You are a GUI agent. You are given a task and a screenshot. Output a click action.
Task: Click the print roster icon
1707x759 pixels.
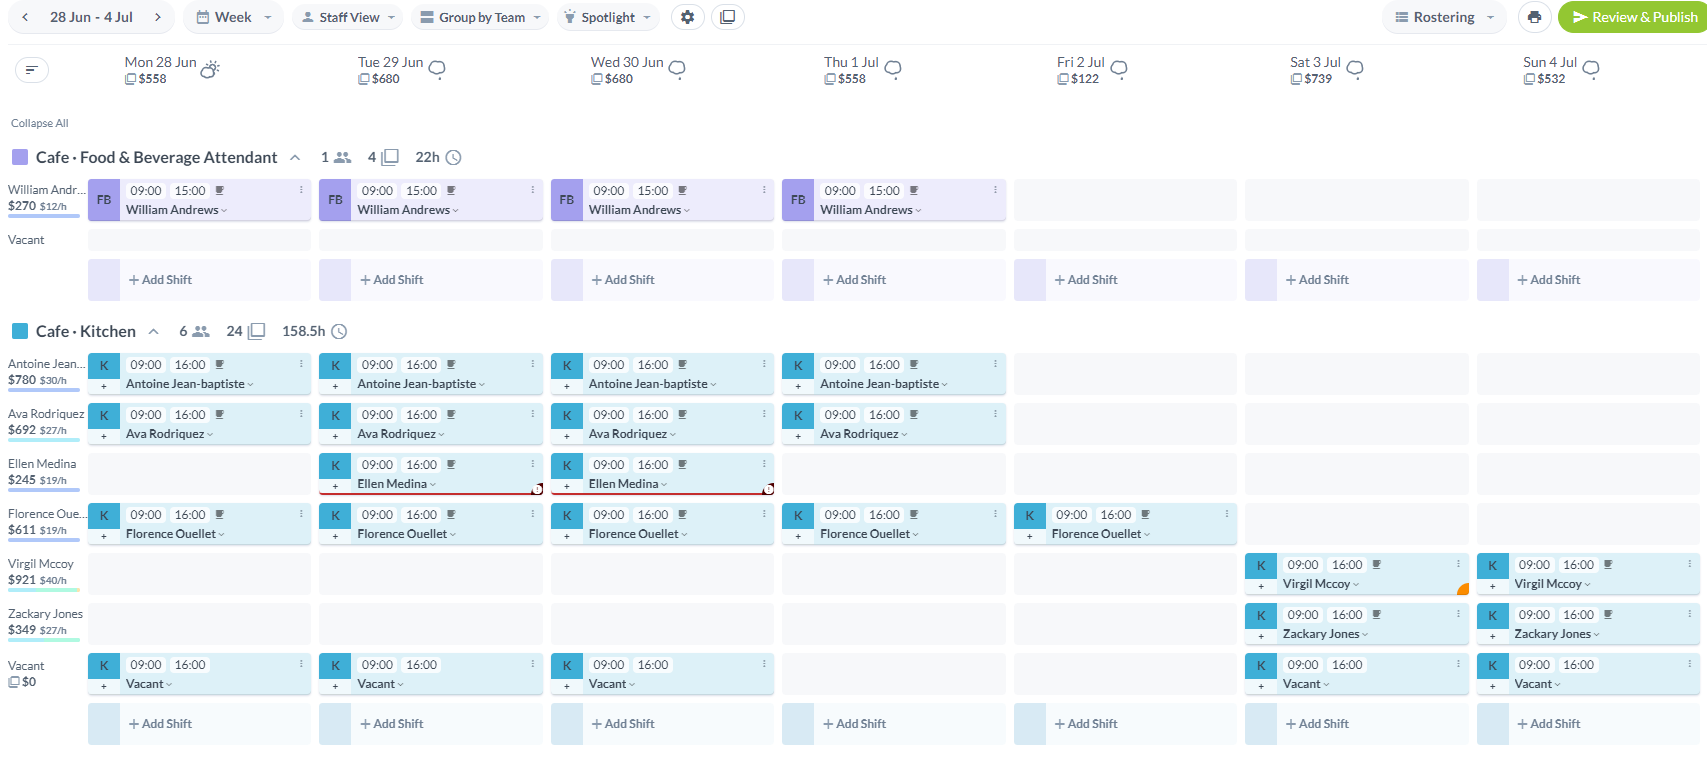point(1534,17)
